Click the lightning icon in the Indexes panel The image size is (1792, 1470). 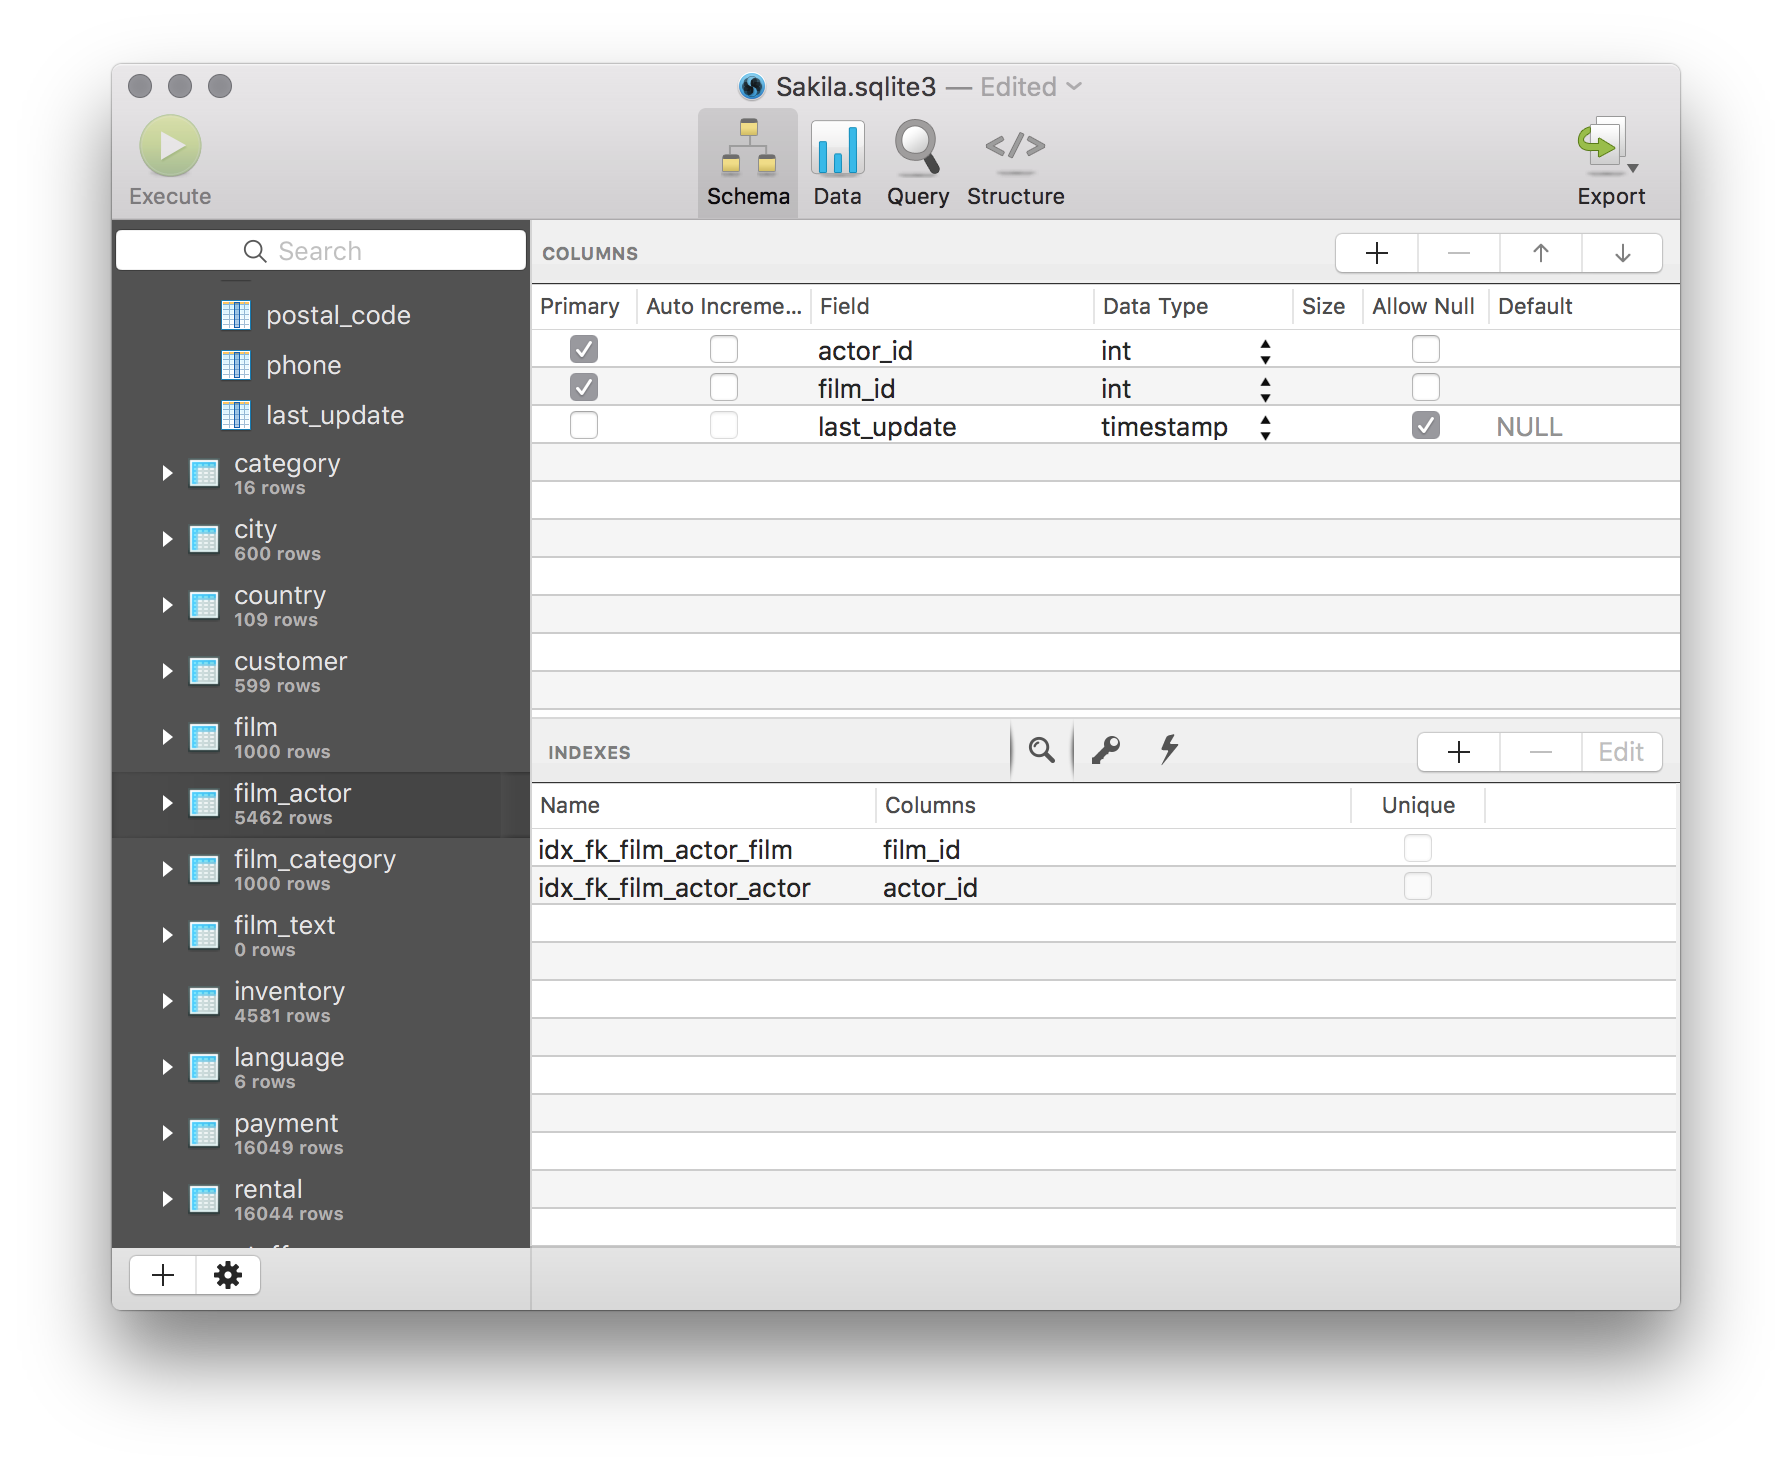(1168, 750)
